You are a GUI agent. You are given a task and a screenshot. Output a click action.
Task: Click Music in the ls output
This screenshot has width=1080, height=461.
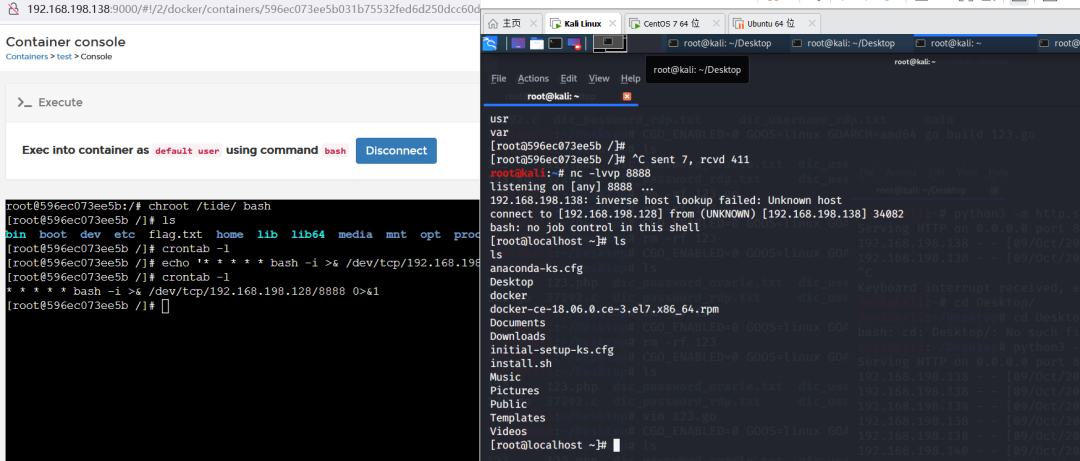click(x=506, y=377)
